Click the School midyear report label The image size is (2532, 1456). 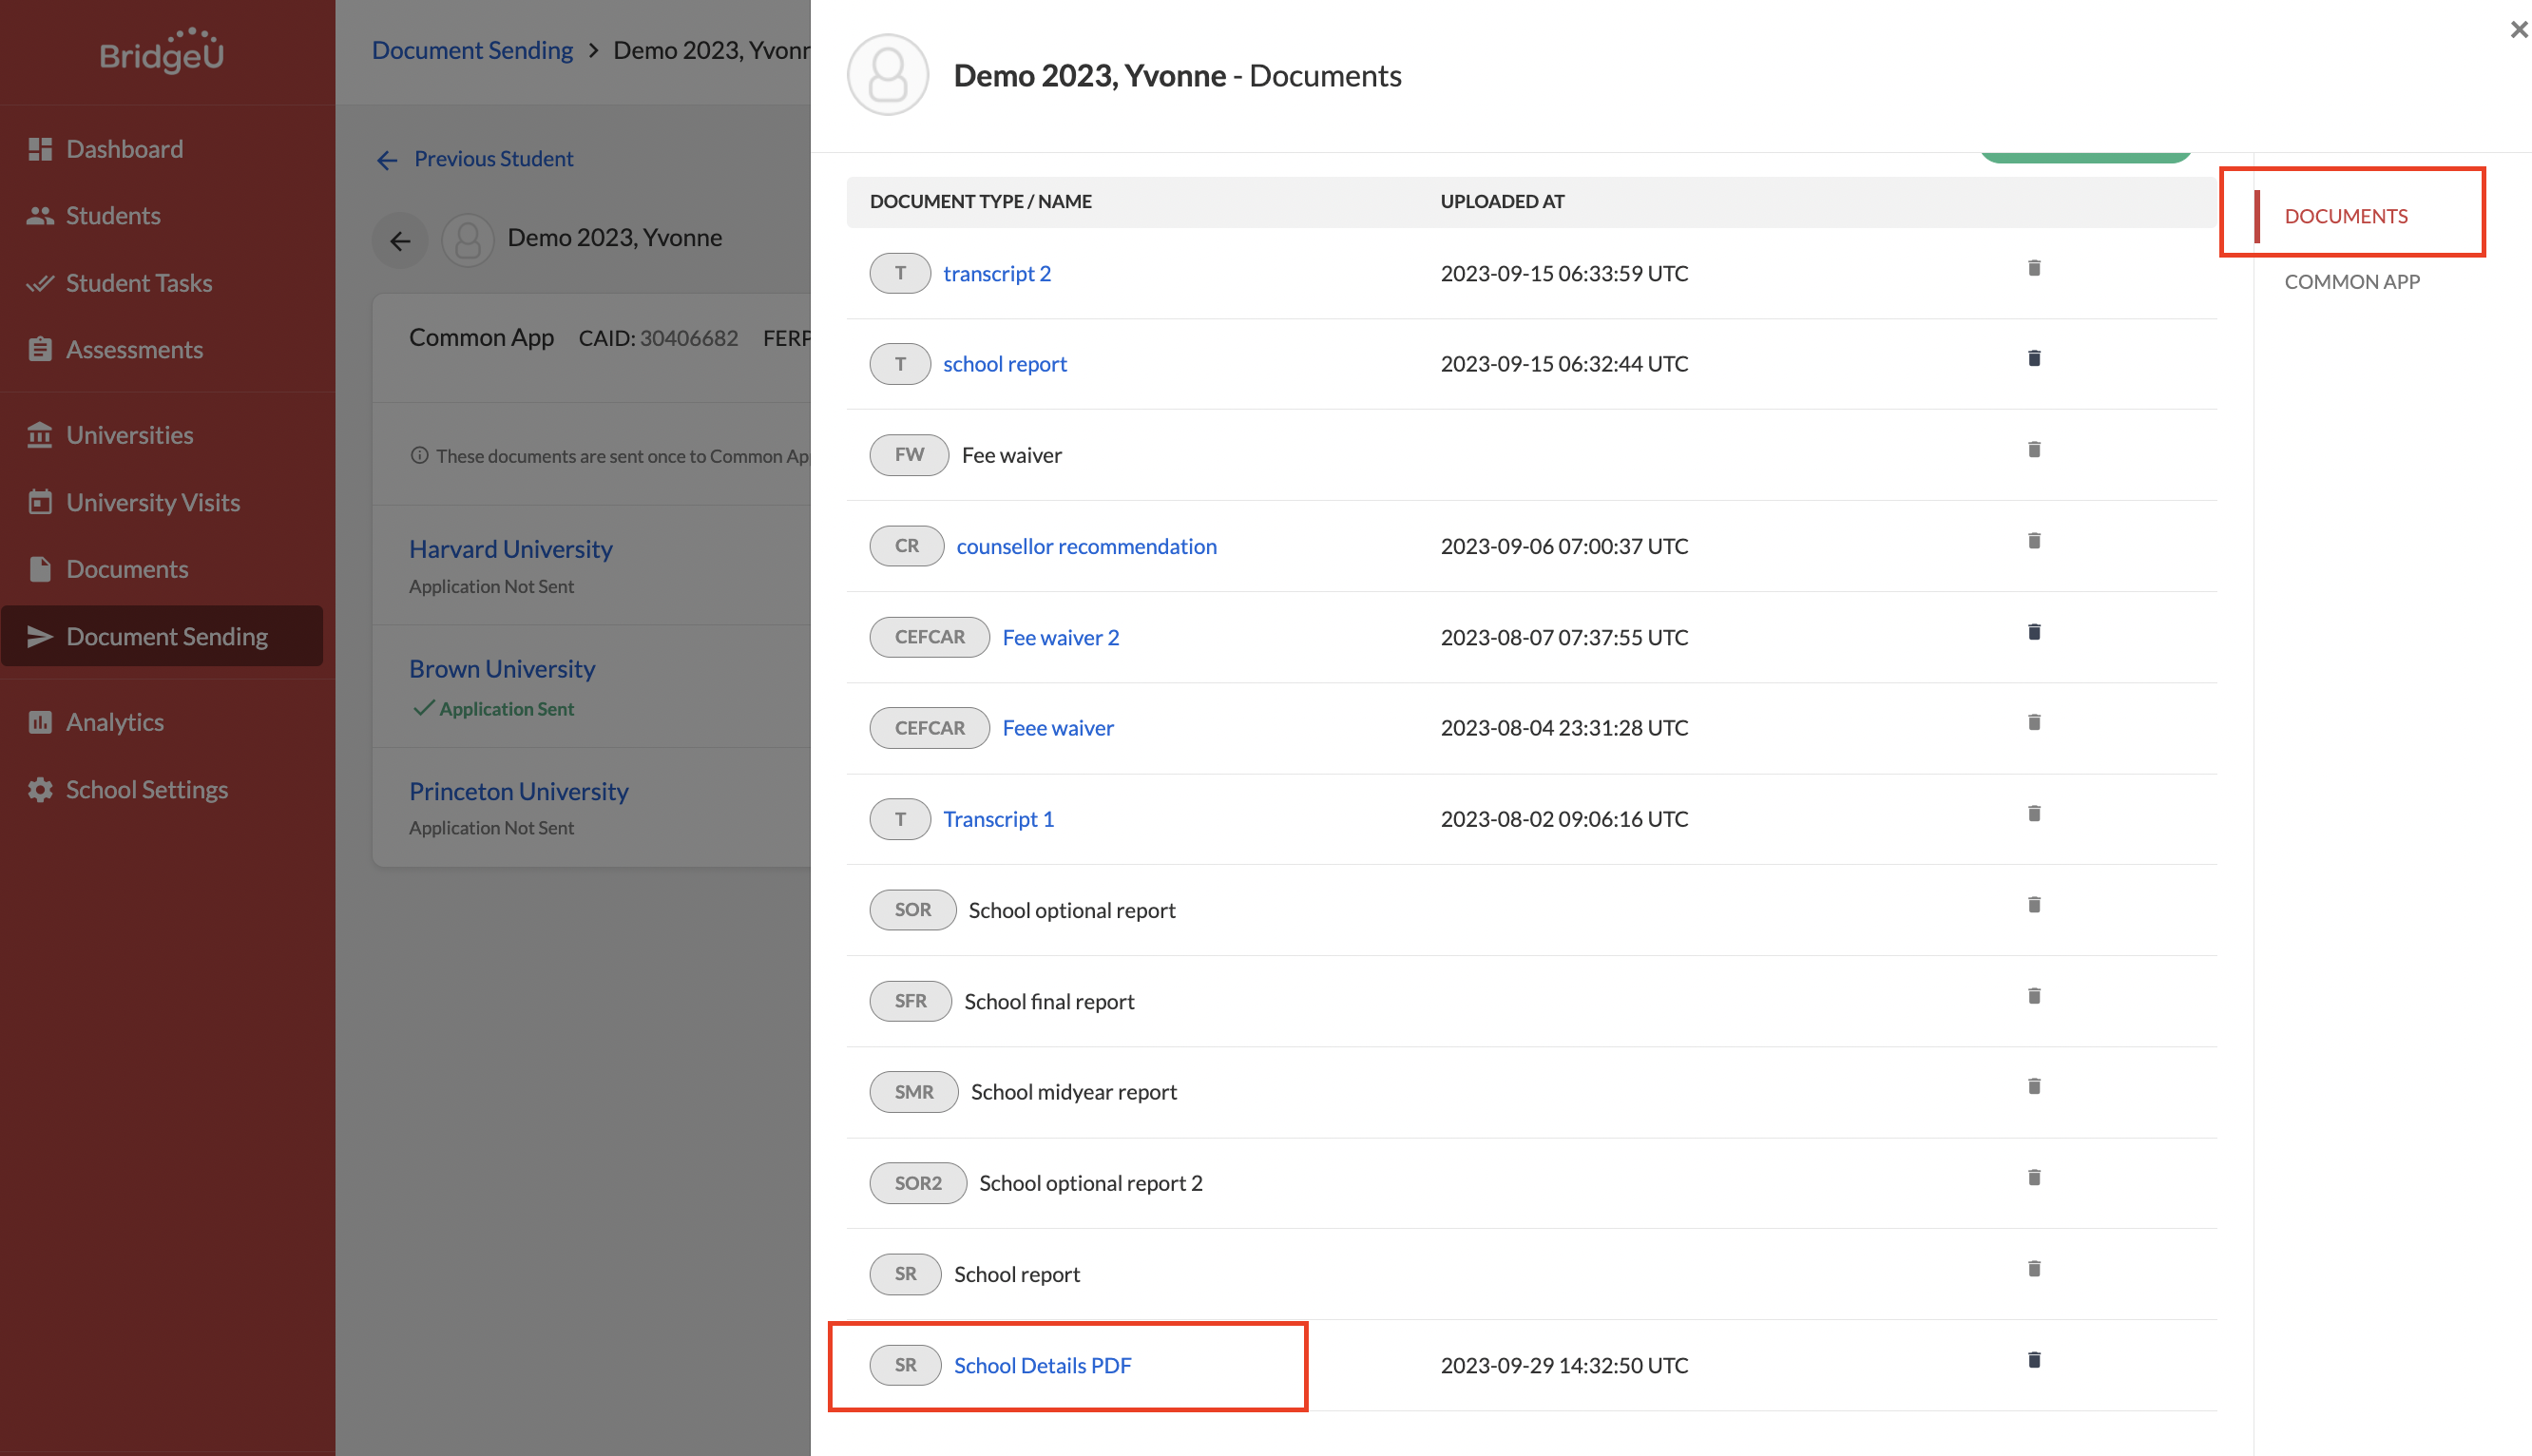tap(1074, 1092)
